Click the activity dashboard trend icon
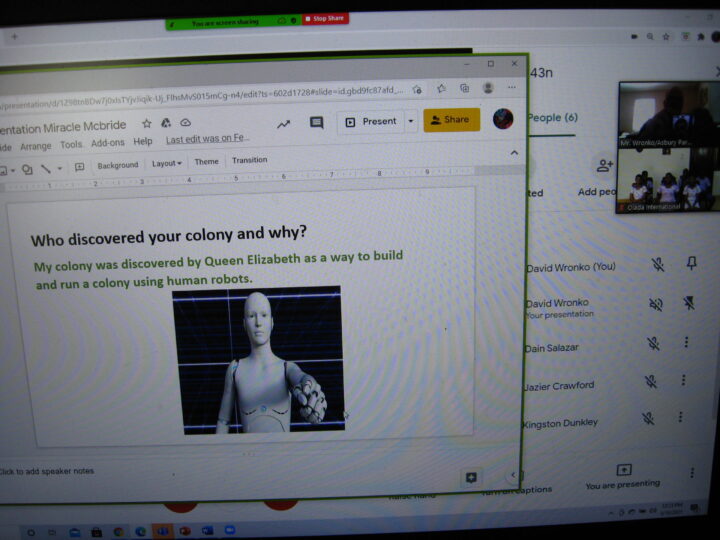This screenshot has height=540, width=720. [283, 124]
